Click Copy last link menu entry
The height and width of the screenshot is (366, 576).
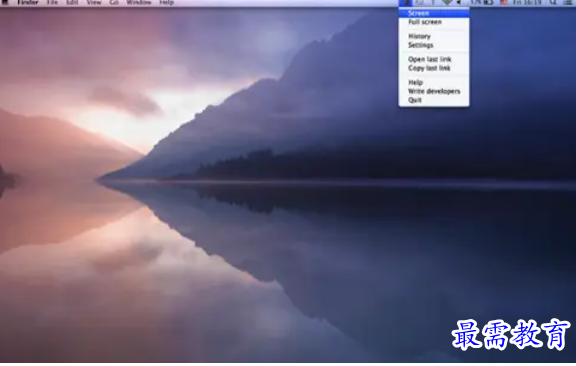click(x=434, y=68)
